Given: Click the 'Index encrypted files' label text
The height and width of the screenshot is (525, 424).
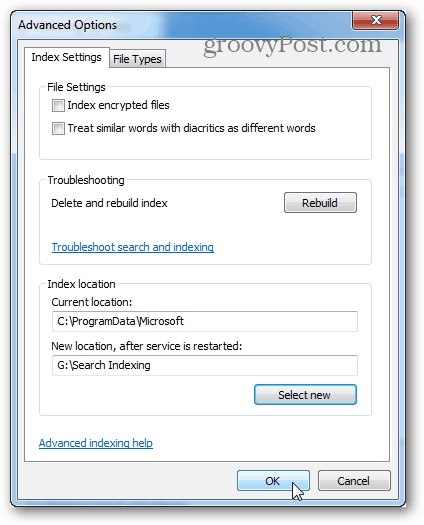Looking at the screenshot, I should (119, 105).
